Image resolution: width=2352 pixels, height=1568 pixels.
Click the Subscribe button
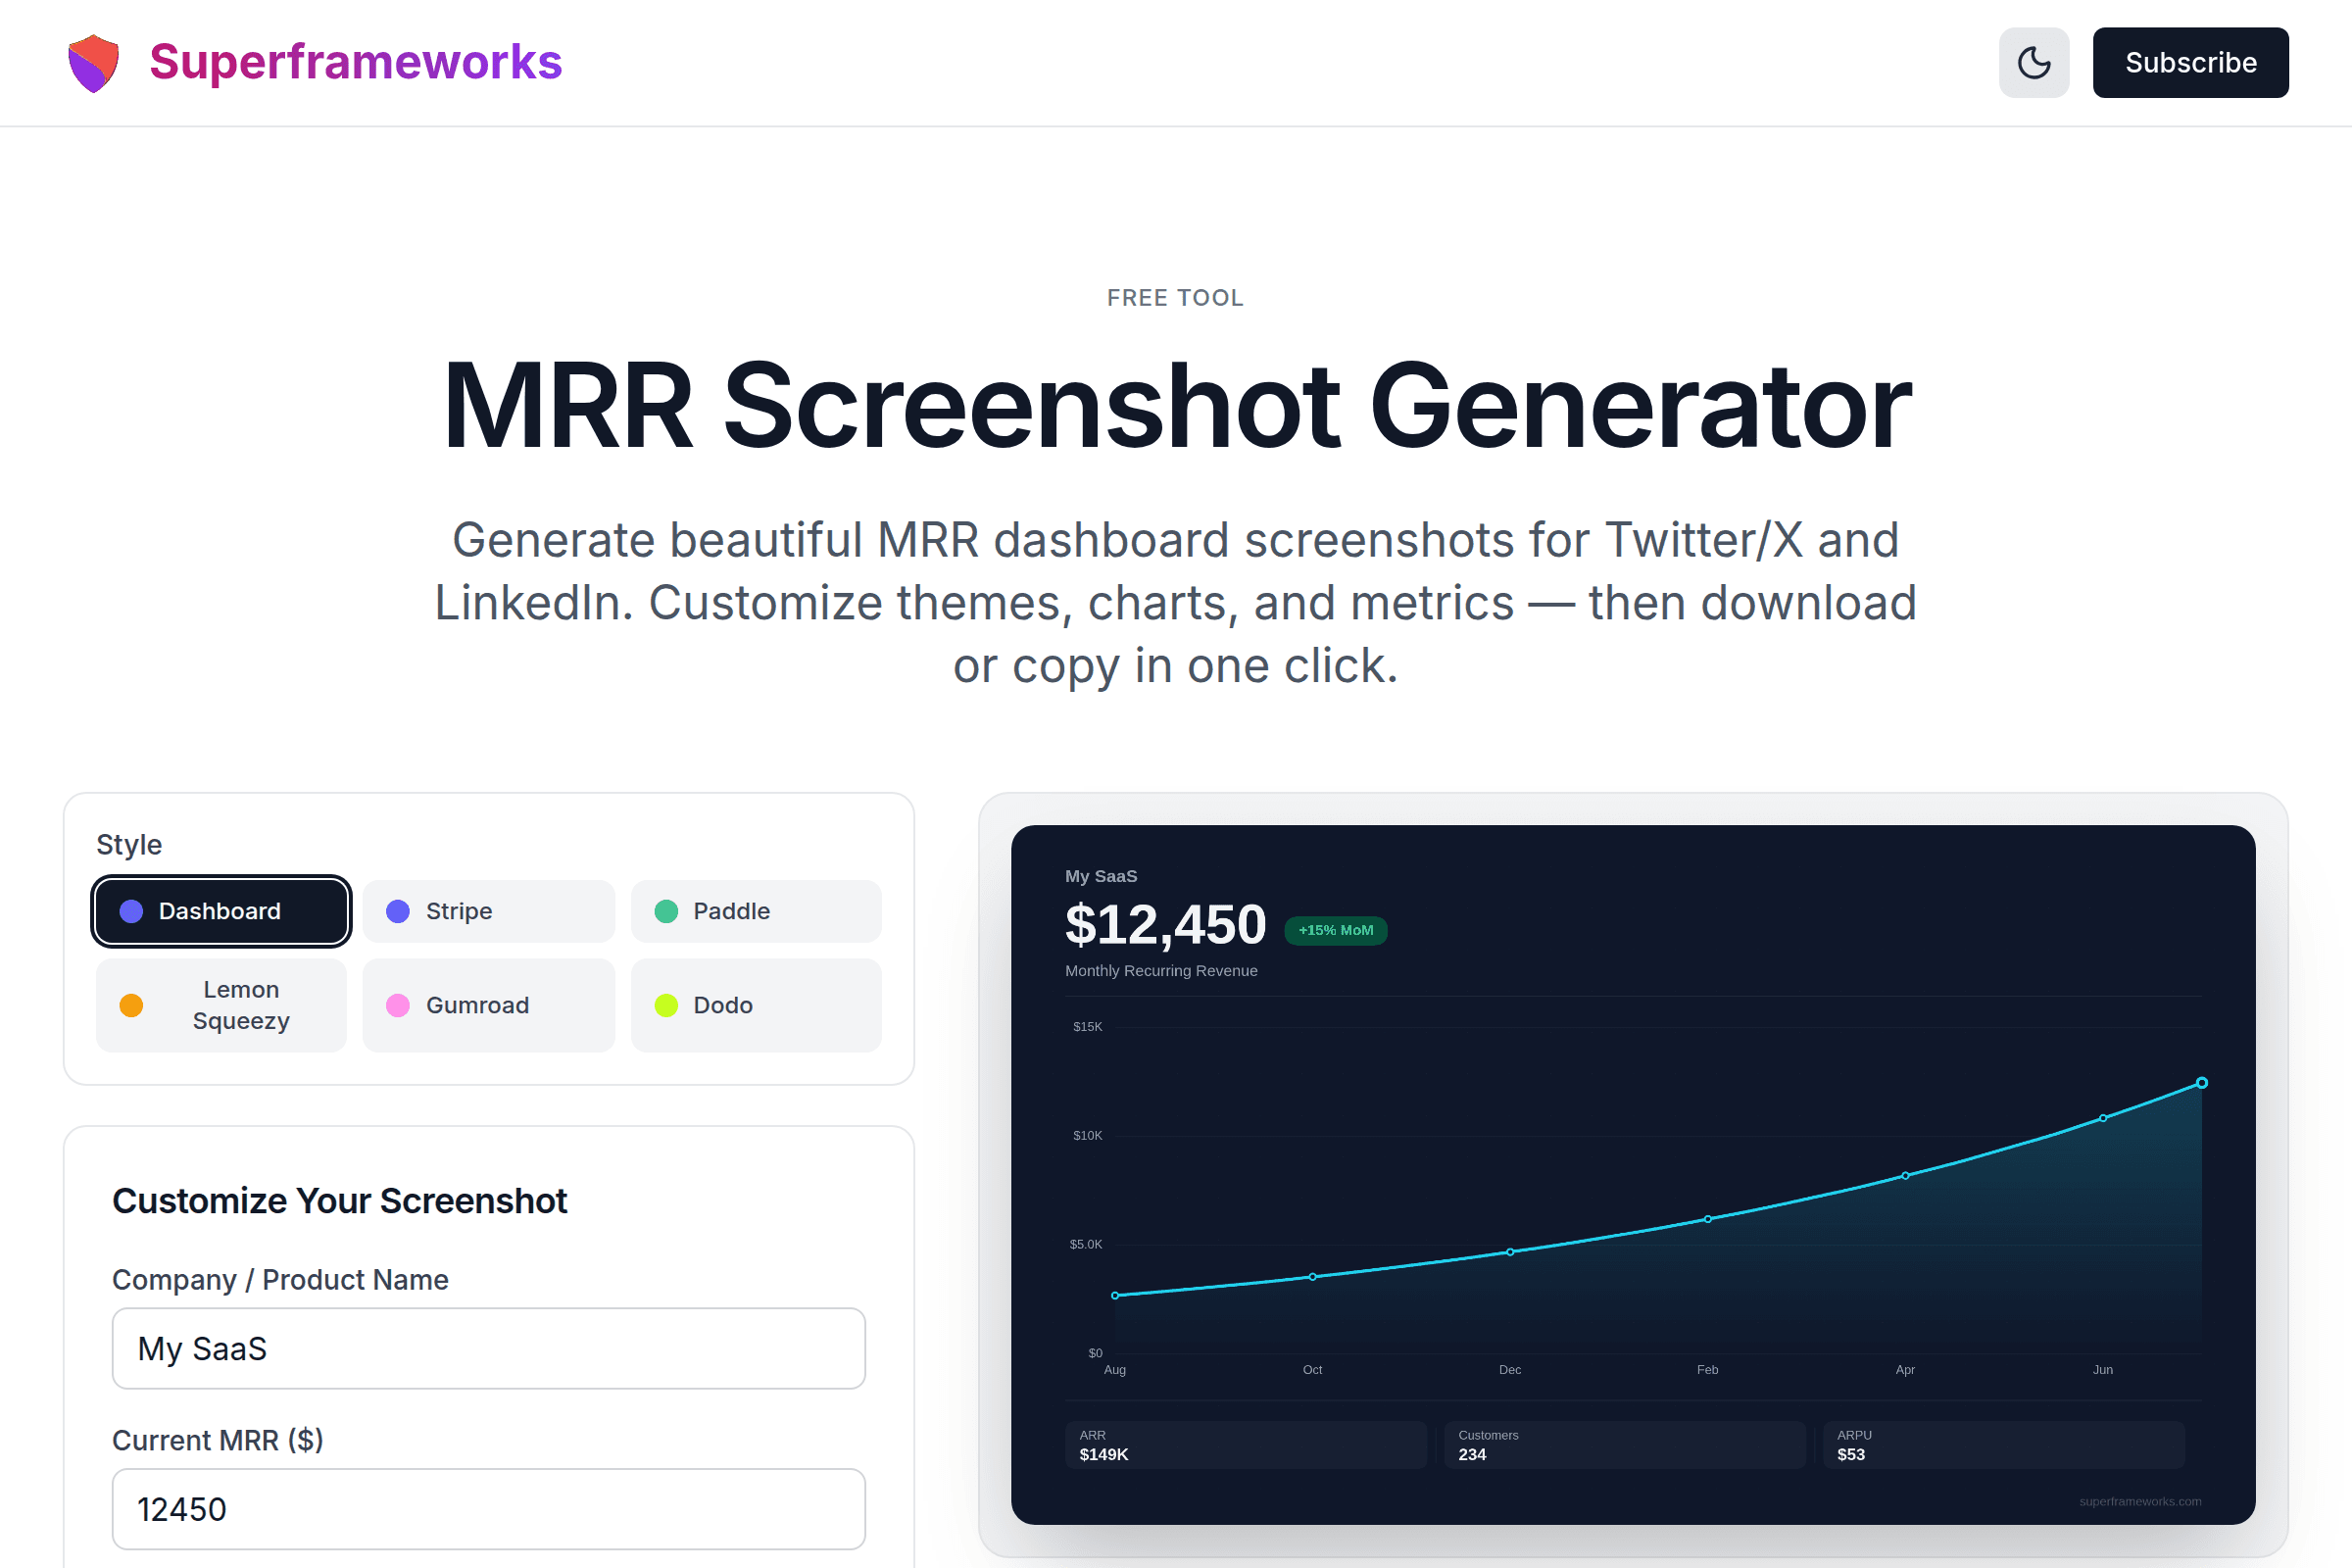(2190, 63)
